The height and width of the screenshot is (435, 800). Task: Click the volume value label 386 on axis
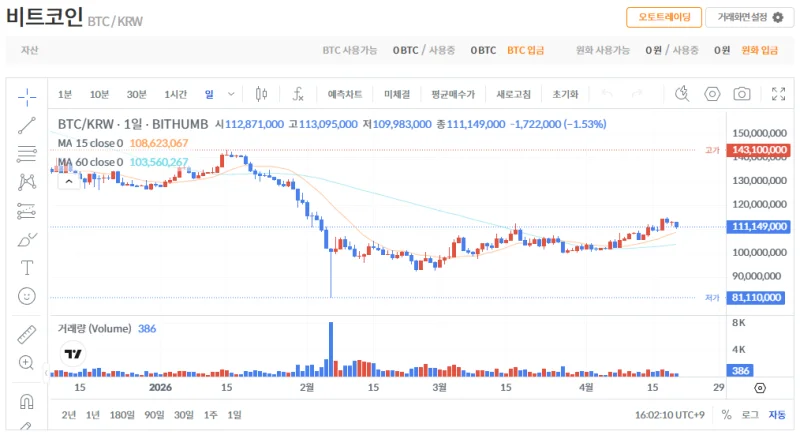coord(740,371)
